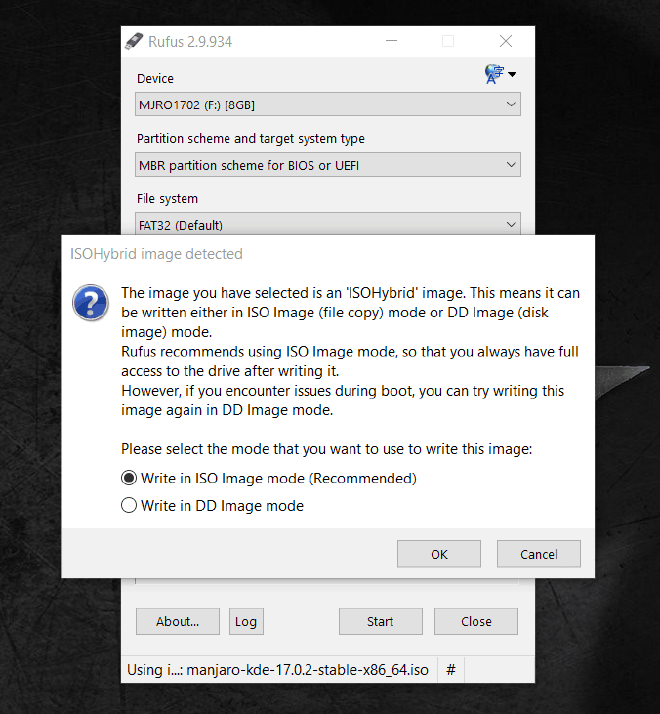
Task: Click the Rufus USB drive icon in title bar
Action: (133, 41)
